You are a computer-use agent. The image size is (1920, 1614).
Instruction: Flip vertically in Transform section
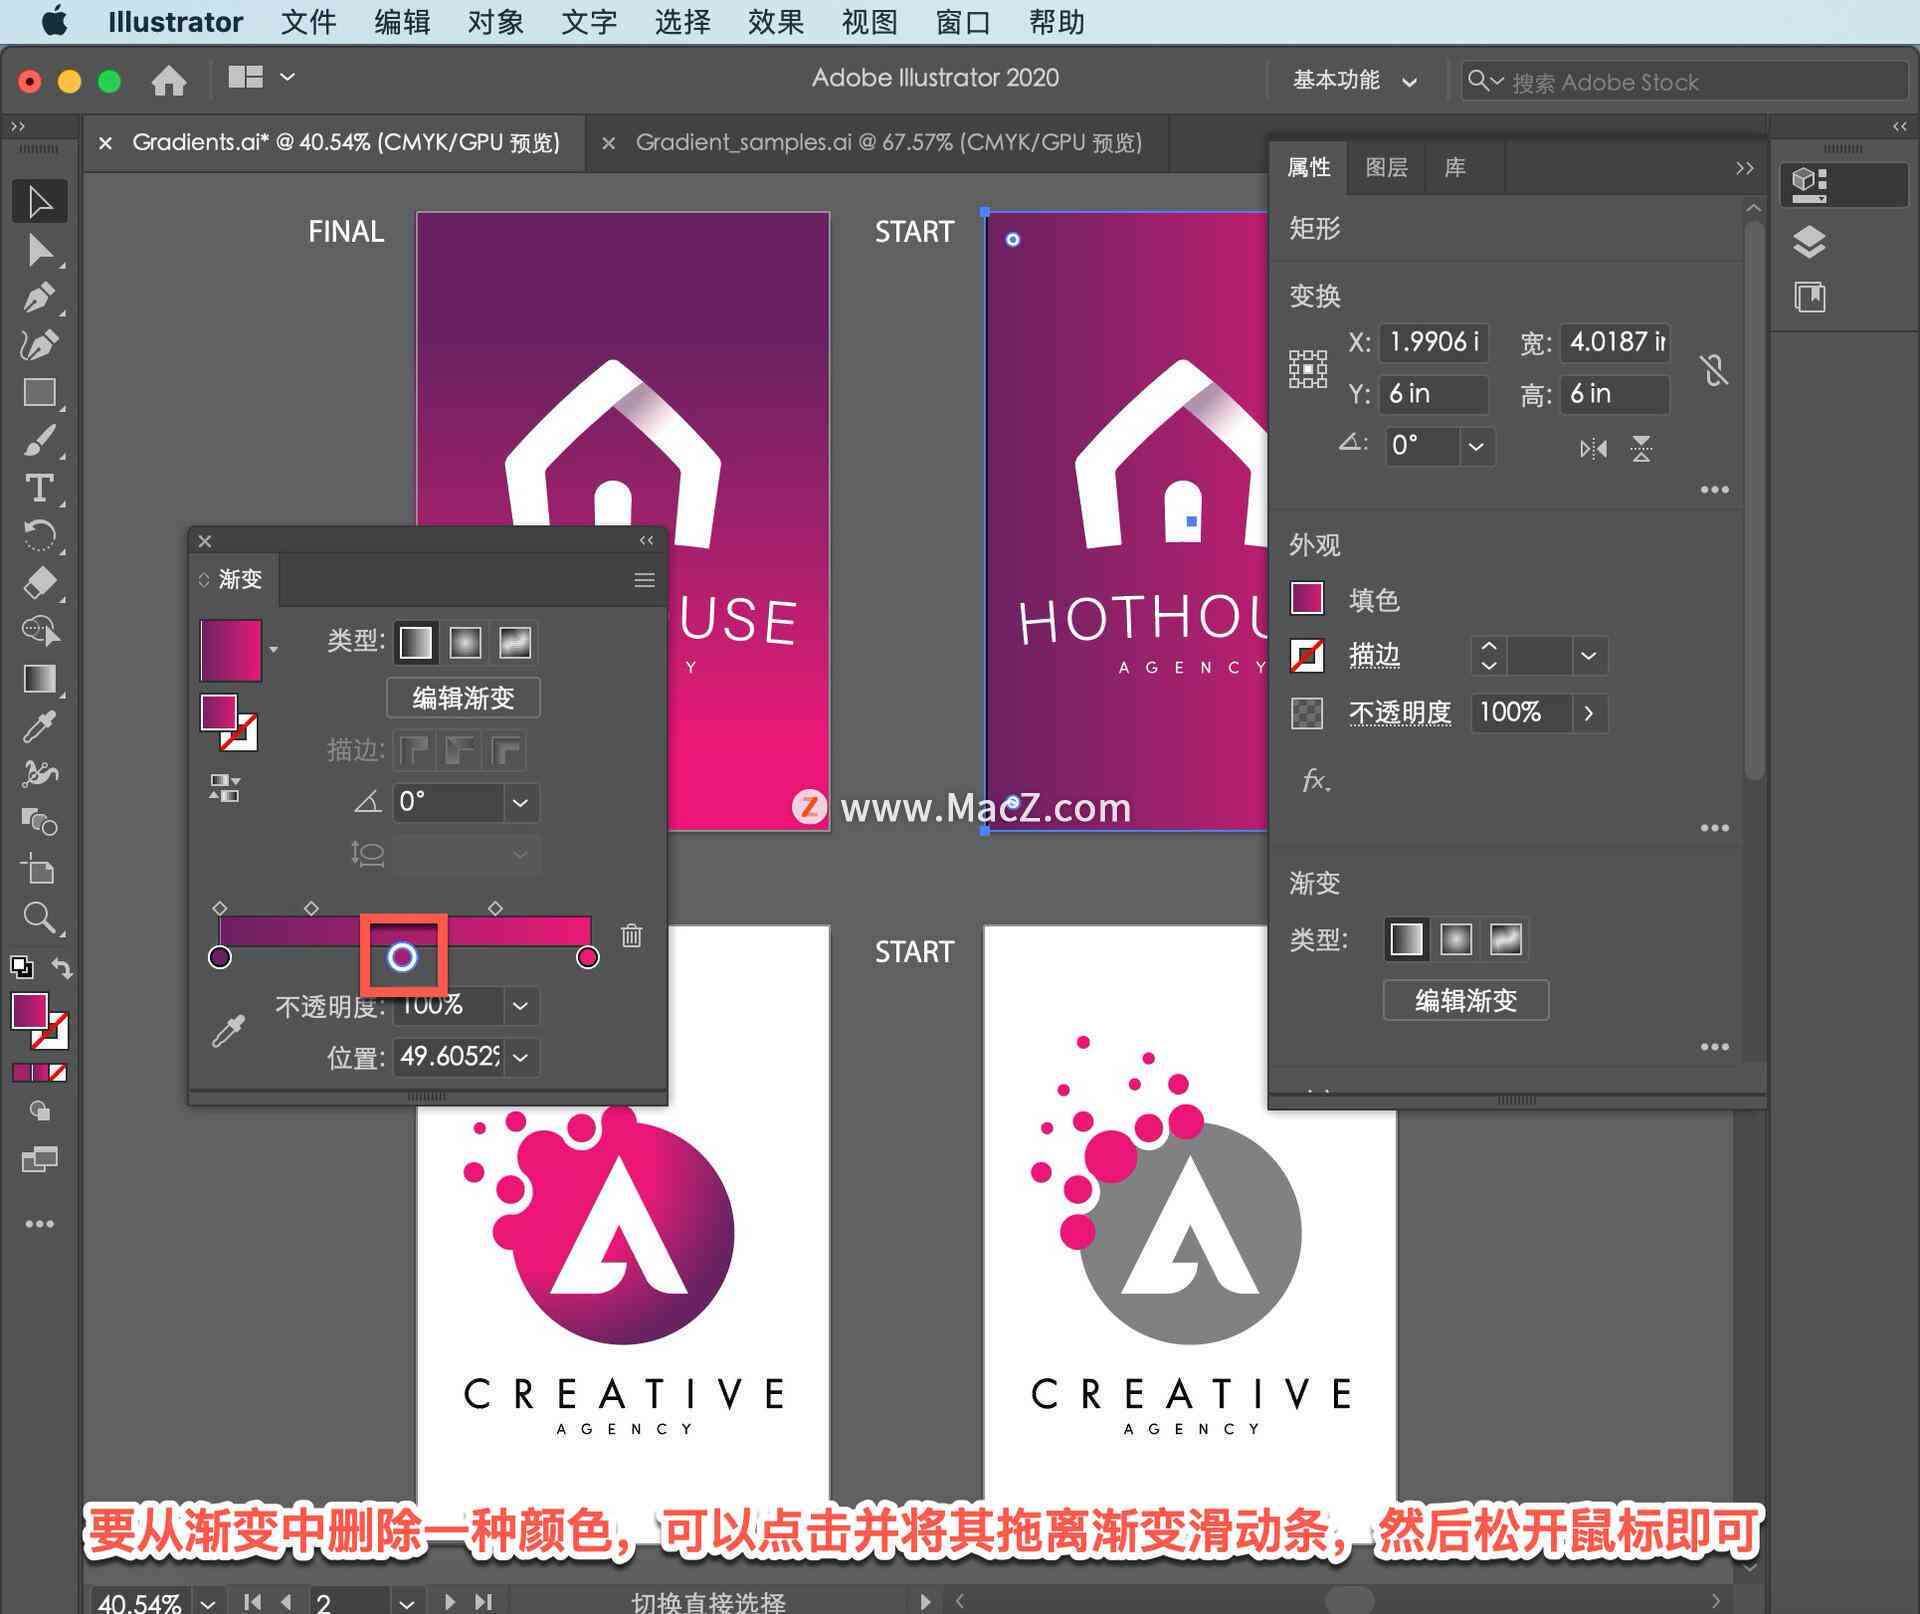1641,448
